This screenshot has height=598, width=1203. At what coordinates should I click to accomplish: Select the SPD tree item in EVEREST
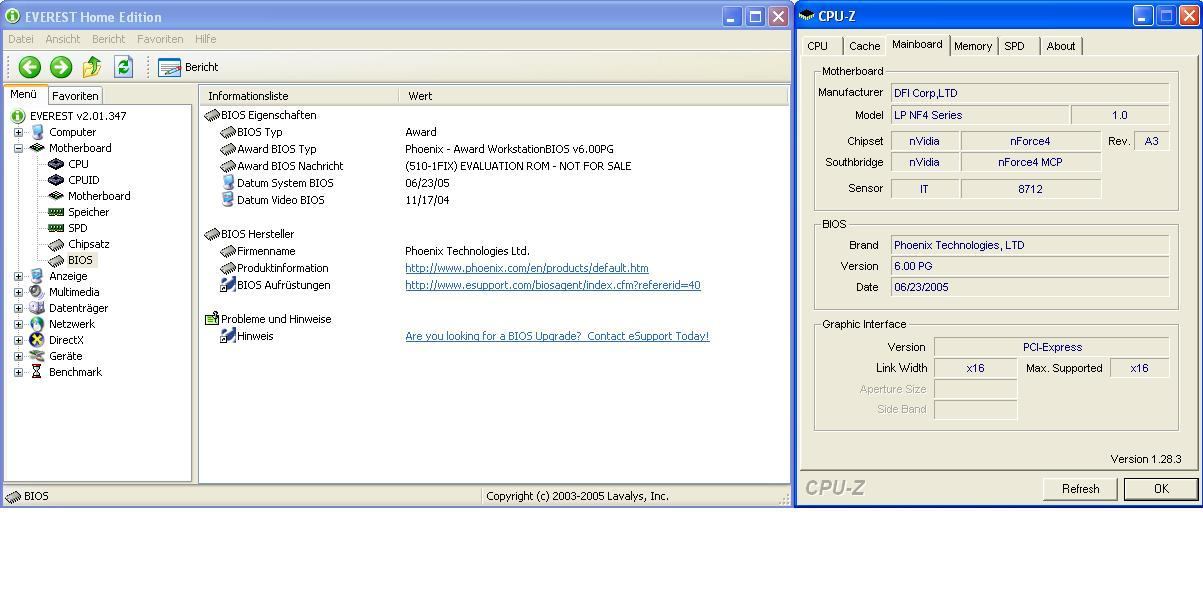pos(77,228)
